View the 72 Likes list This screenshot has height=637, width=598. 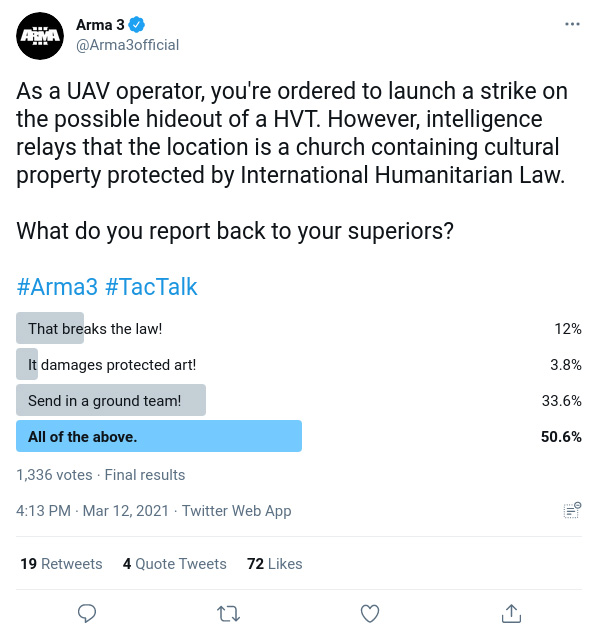(x=275, y=564)
